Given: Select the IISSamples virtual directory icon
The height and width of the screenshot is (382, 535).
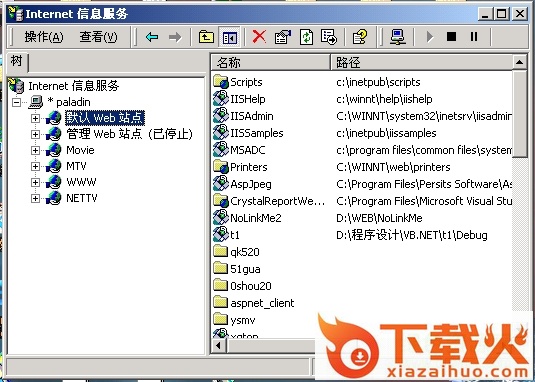Looking at the screenshot, I should (x=221, y=133).
